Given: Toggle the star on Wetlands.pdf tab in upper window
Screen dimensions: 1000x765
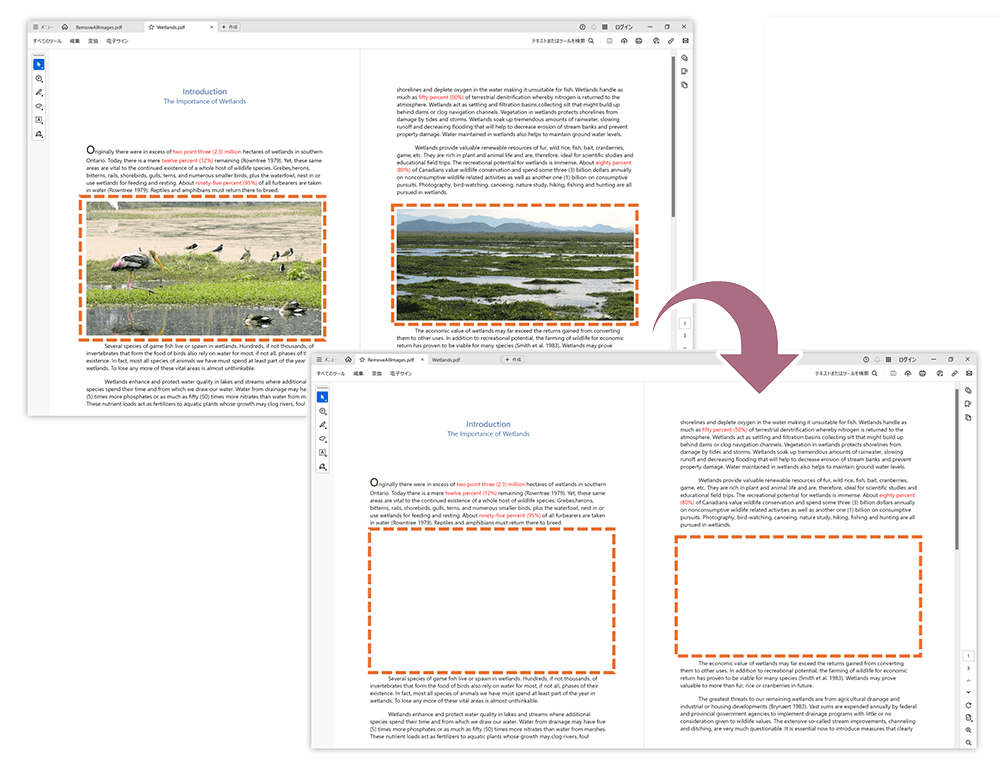Looking at the screenshot, I should 150,27.
